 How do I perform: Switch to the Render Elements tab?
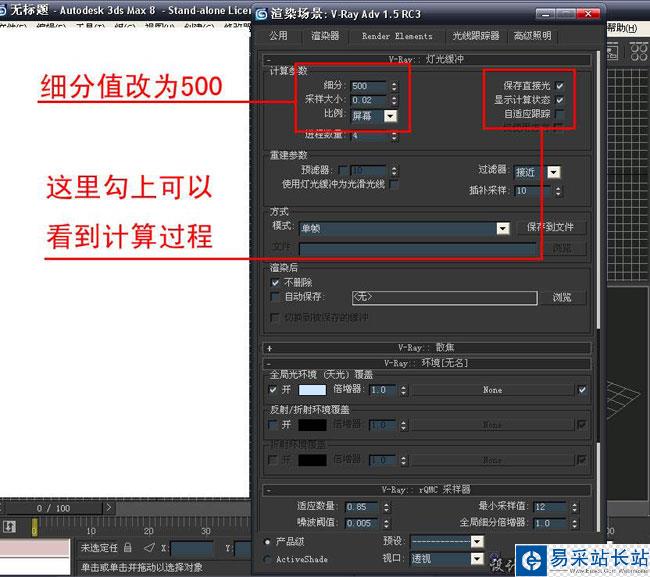click(x=397, y=36)
